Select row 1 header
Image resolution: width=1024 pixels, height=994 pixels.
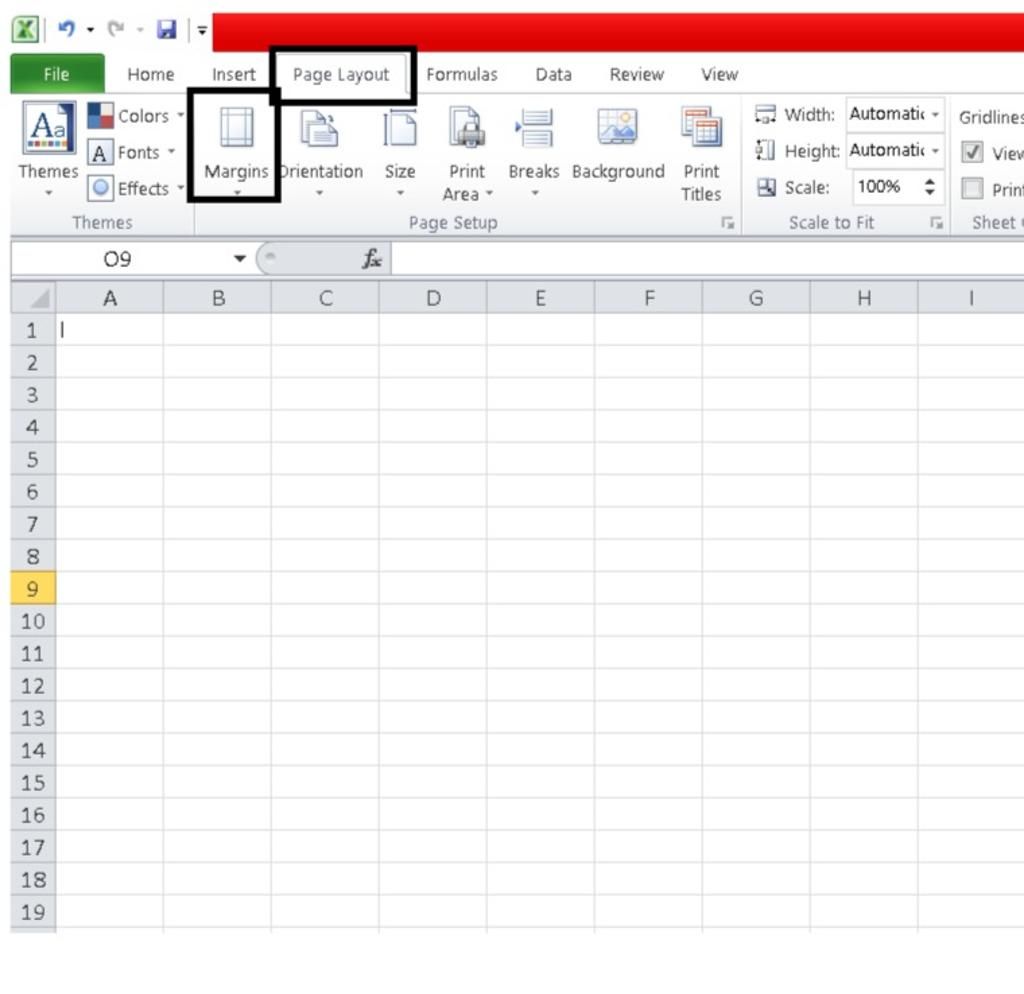33,330
